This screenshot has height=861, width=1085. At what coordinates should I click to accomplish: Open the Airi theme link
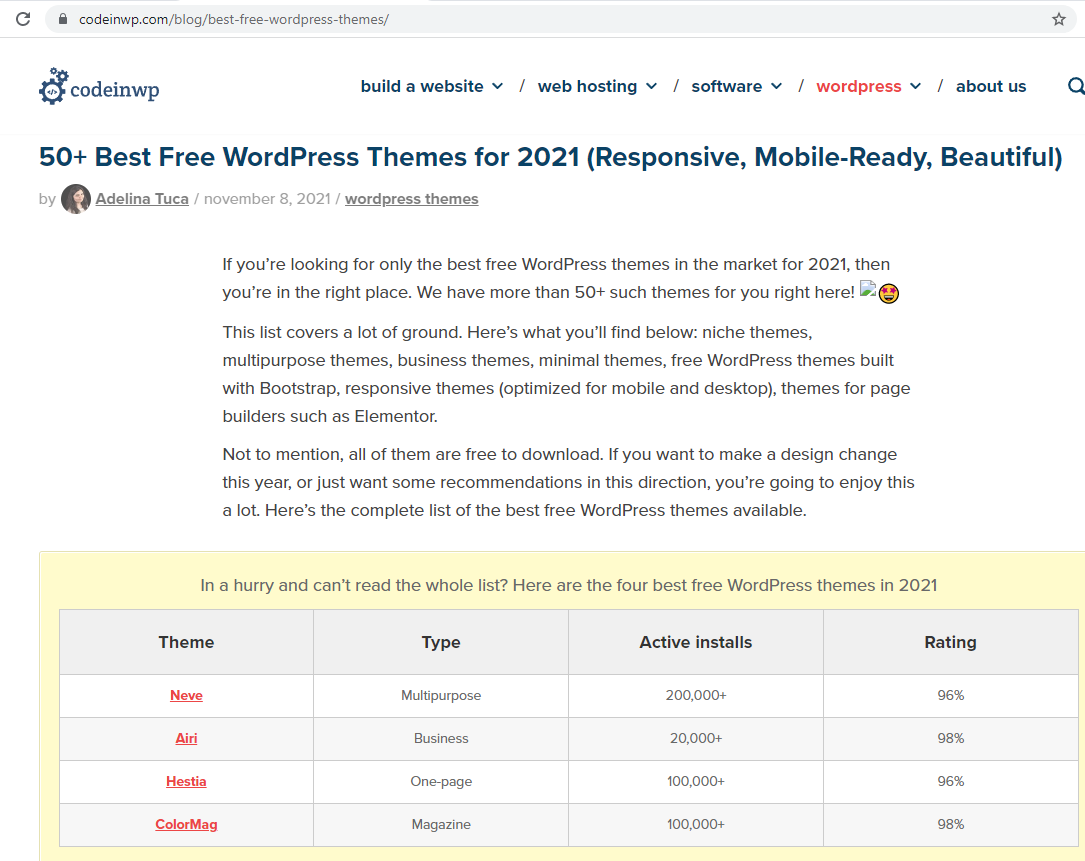(x=186, y=738)
